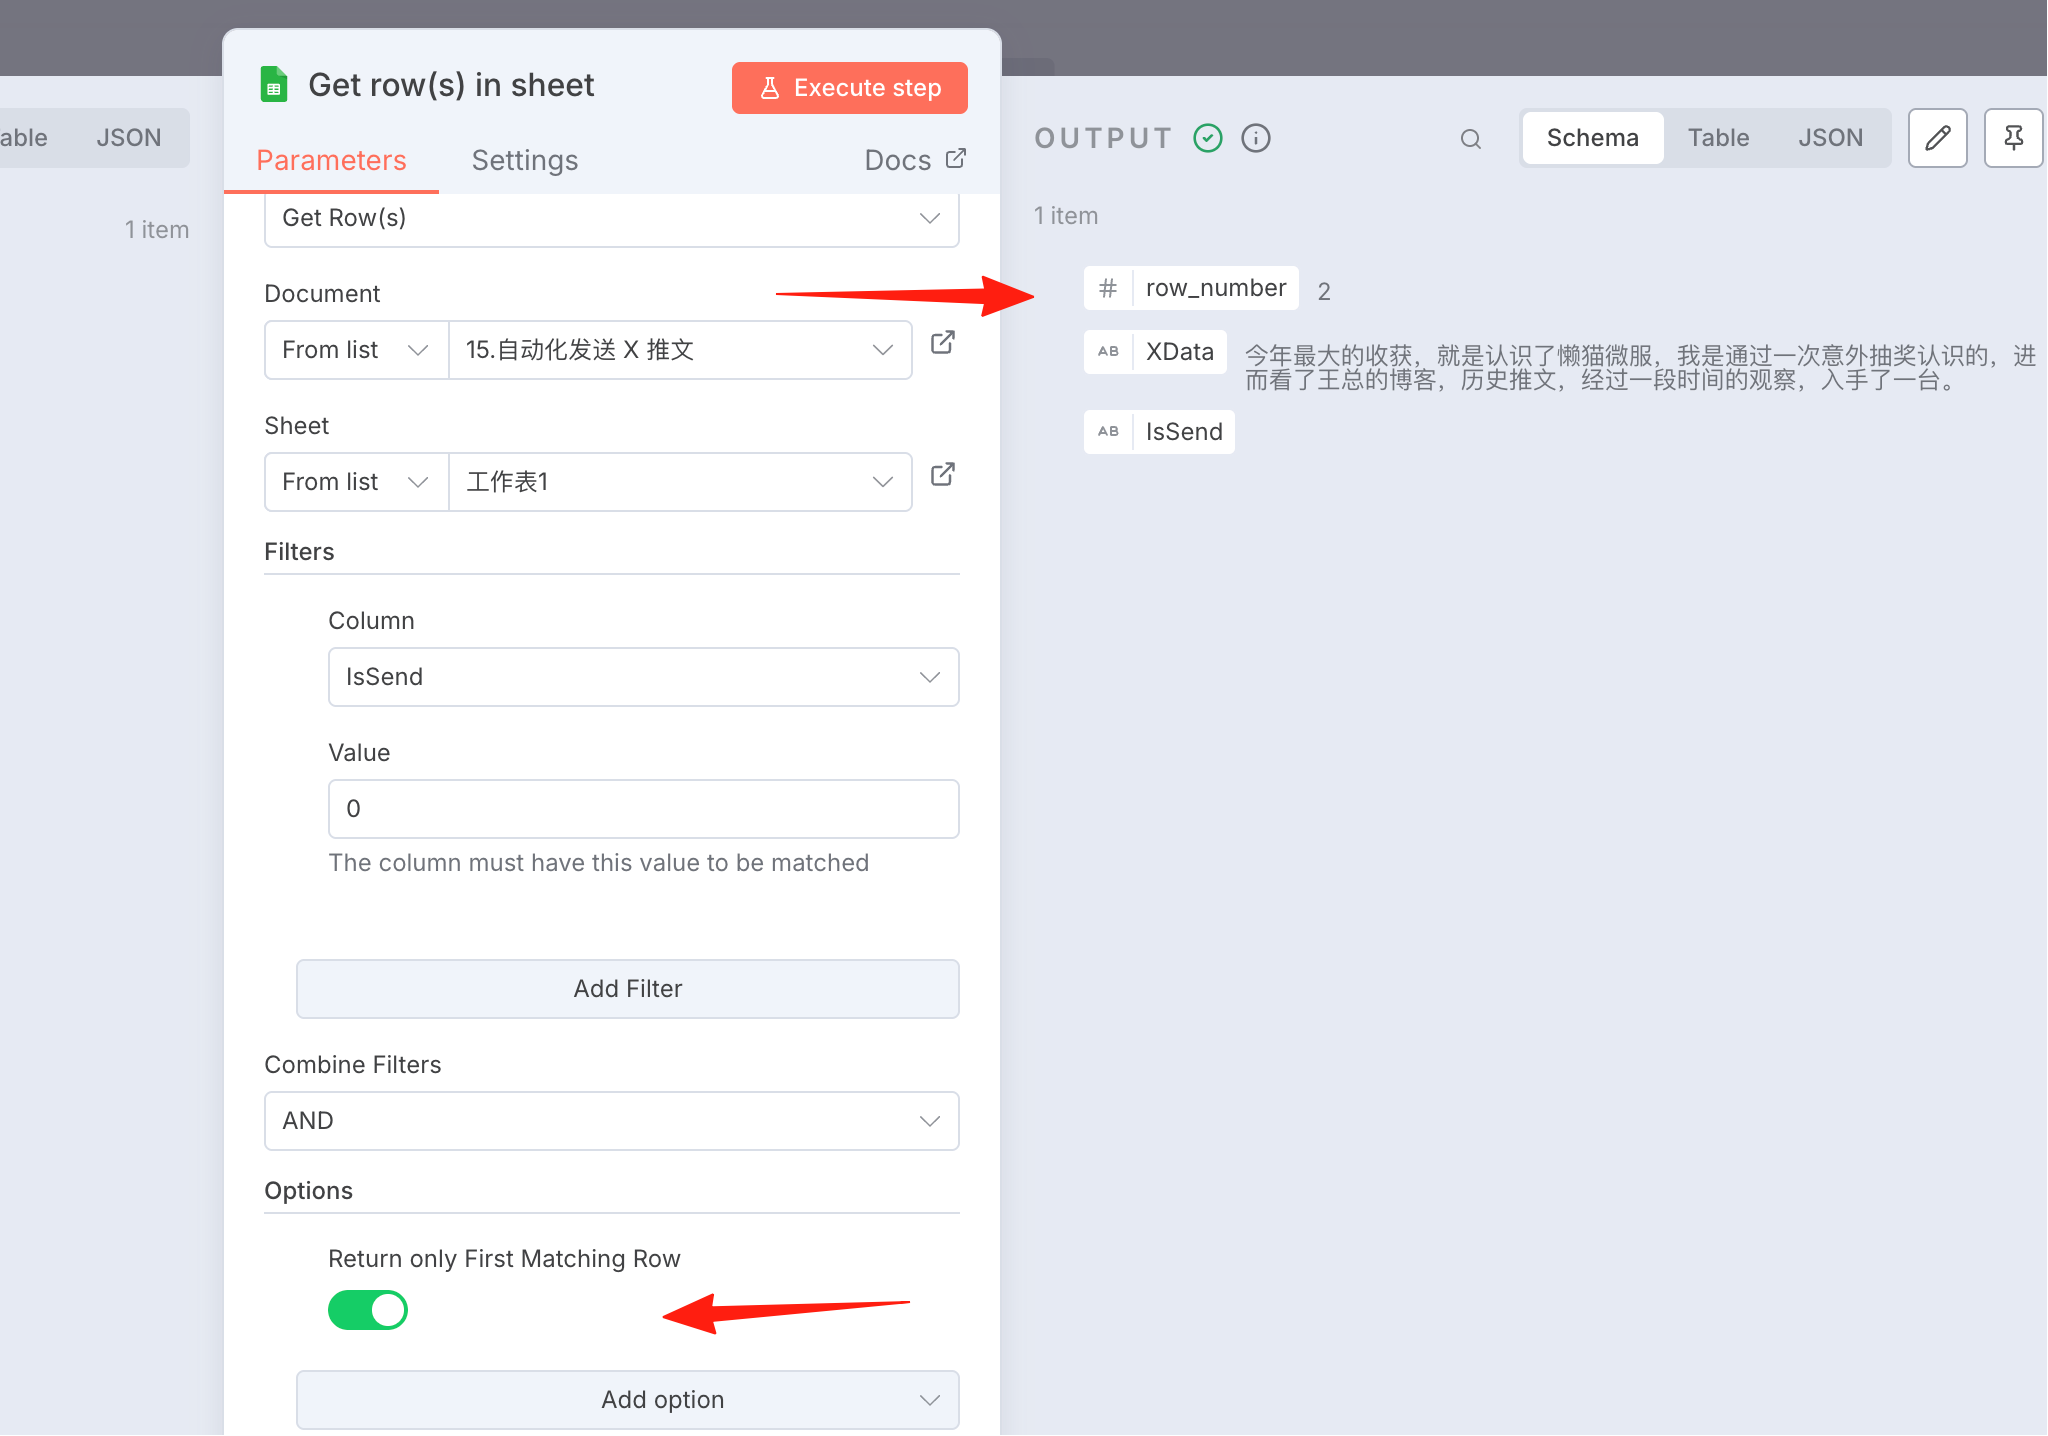Click the AB string icon beside IsSend
The height and width of the screenshot is (1436, 2048).
(x=1108, y=432)
